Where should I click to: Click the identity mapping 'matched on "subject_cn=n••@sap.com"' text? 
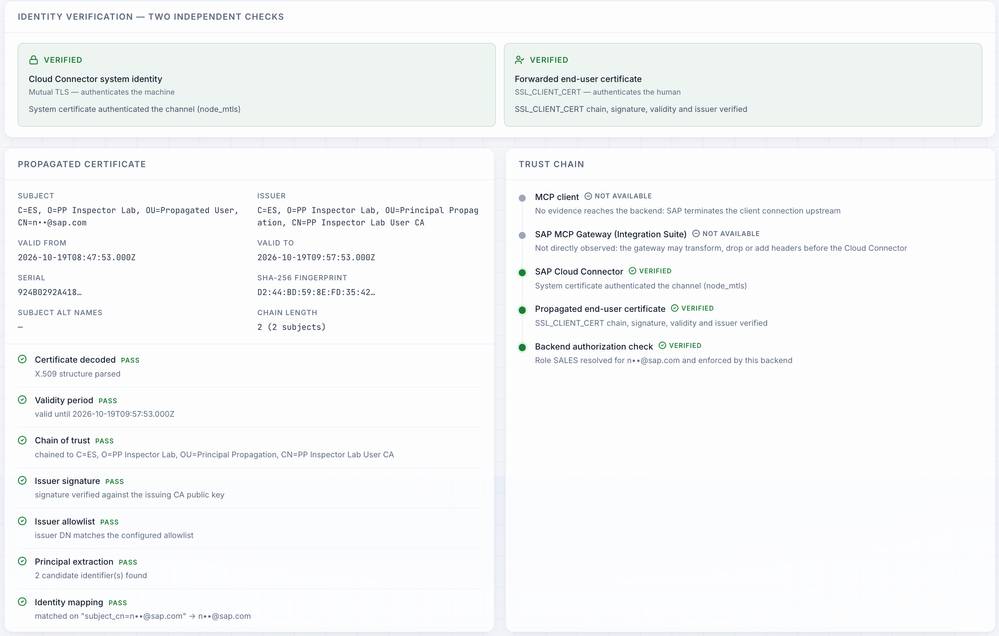click(143, 616)
